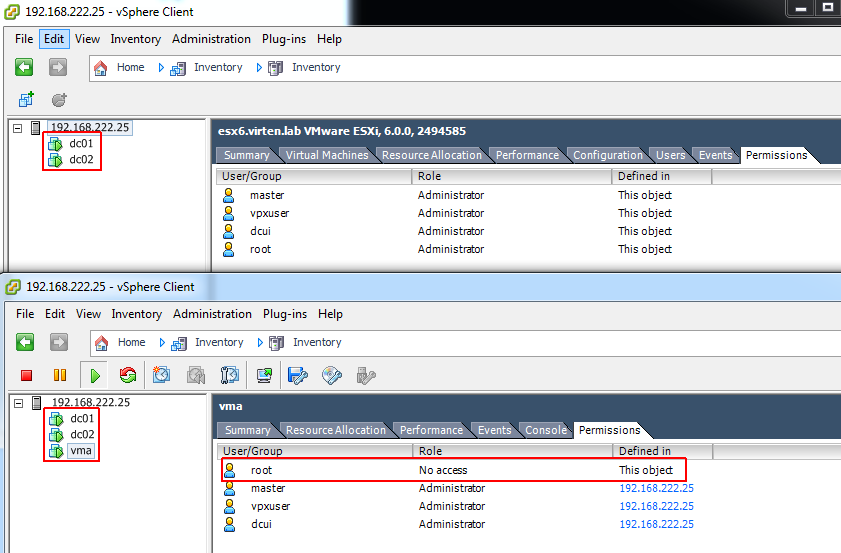Click the Home breadcrumb text in the esx6.virten.lab window
The height and width of the screenshot is (553, 841).
[x=131, y=68]
